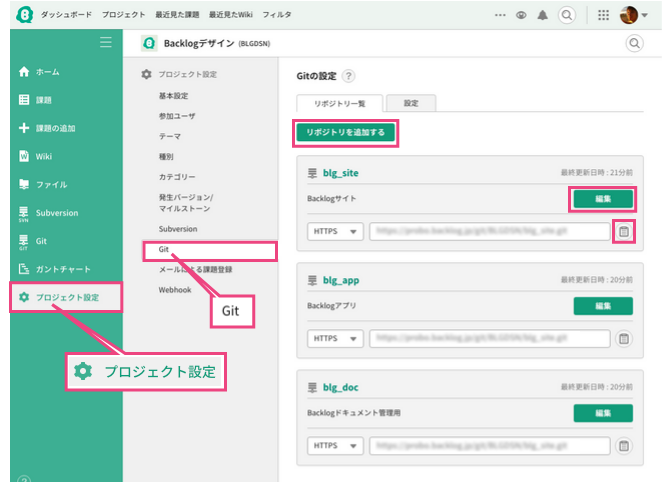Expand HTTPS protocol dropdown for blg_site
The image size is (662, 482).
[x=335, y=232]
